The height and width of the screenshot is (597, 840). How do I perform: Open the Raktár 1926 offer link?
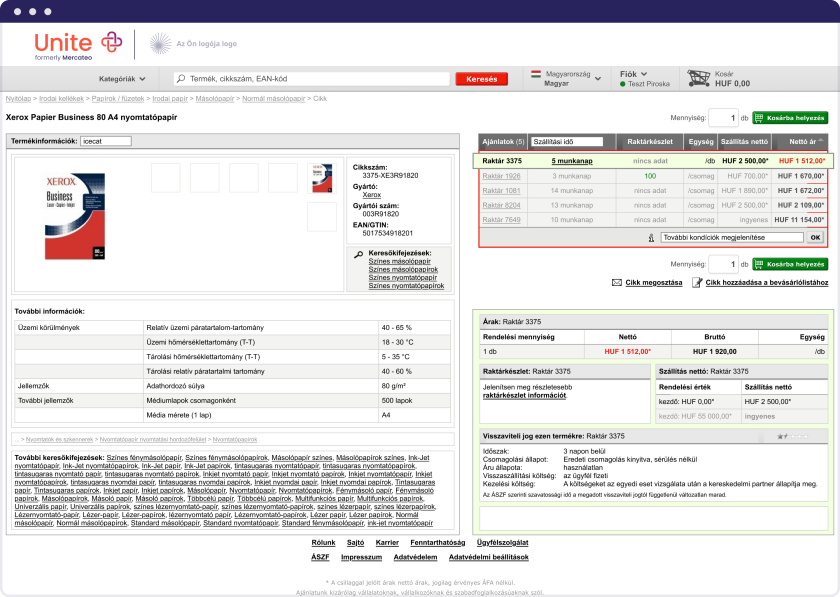coord(501,175)
